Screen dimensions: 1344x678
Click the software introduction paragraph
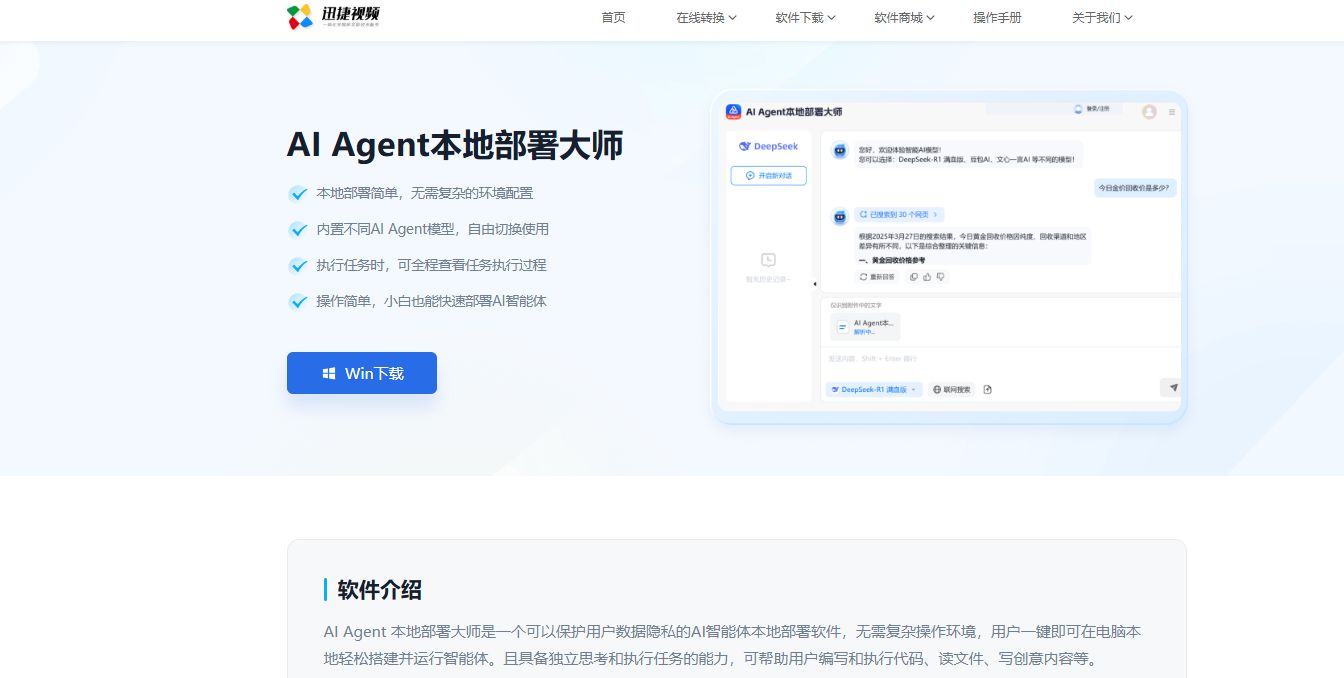pos(732,646)
